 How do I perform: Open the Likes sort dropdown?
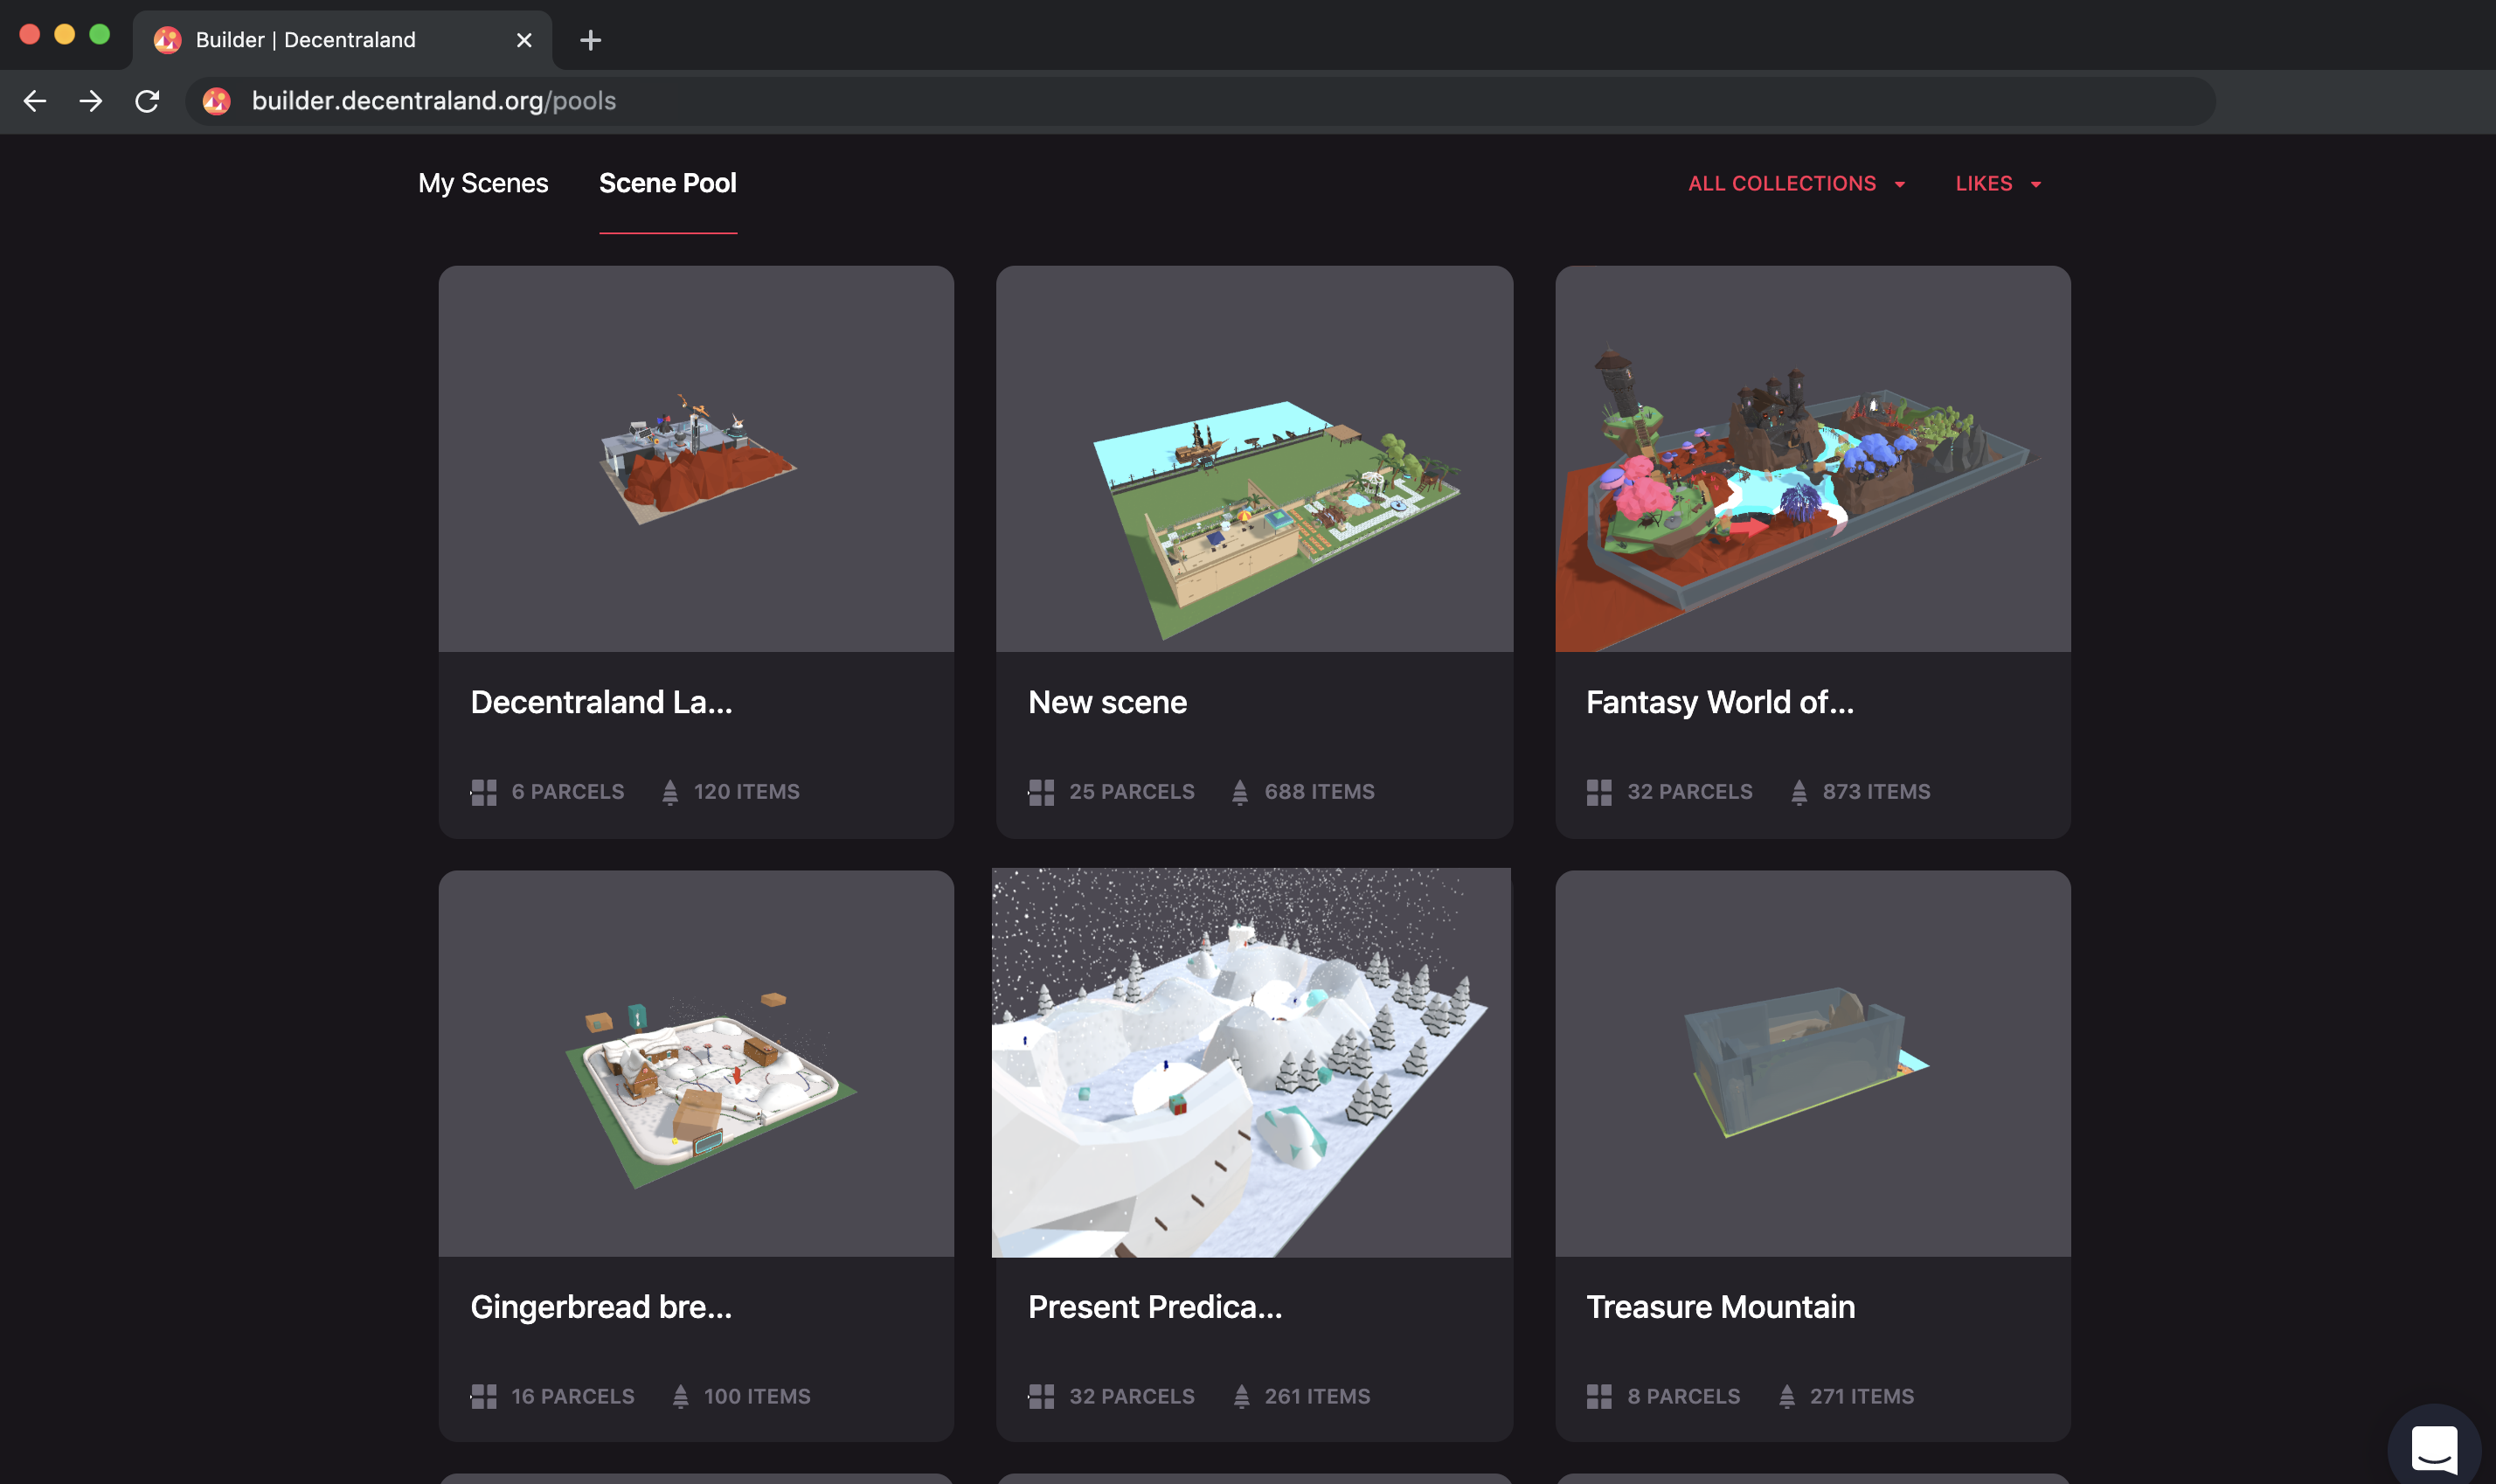pyautogui.click(x=1998, y=184)
